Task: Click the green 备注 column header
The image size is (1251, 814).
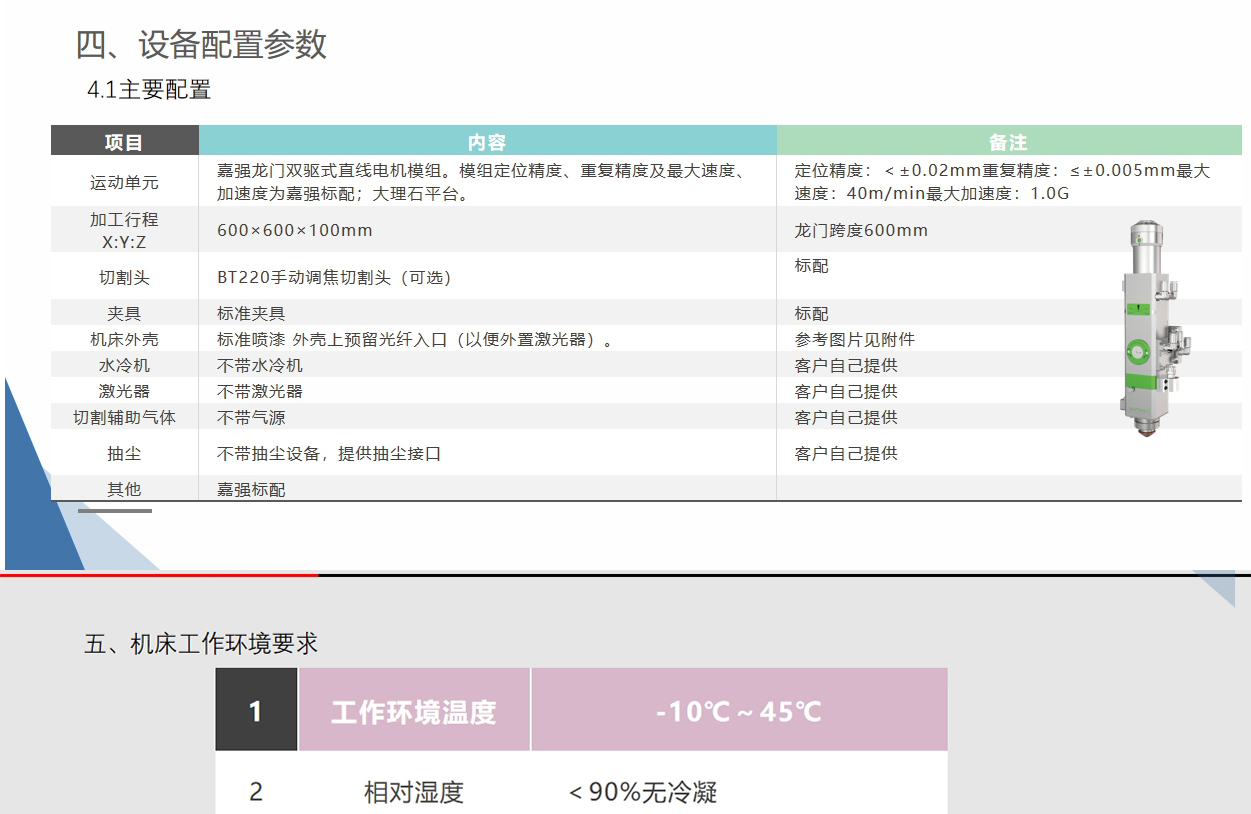Action: (1008, 142)
